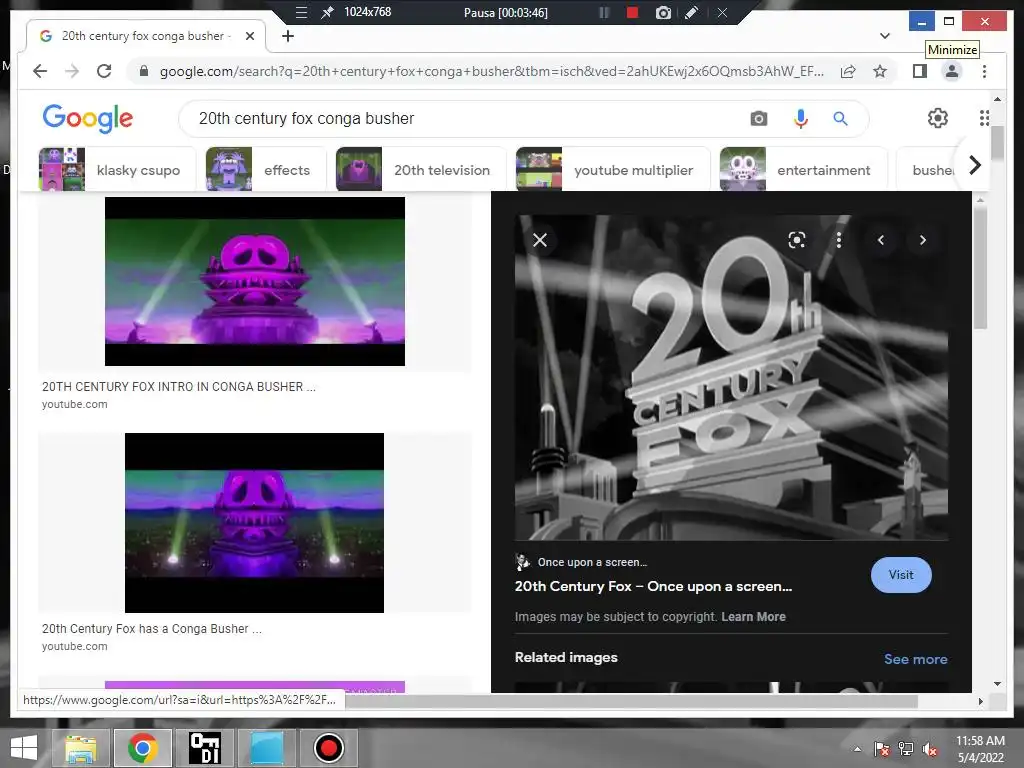Open a new Chrome tab
The width and height of the screenshot is (1024, 768).
[x=288, y=36]
